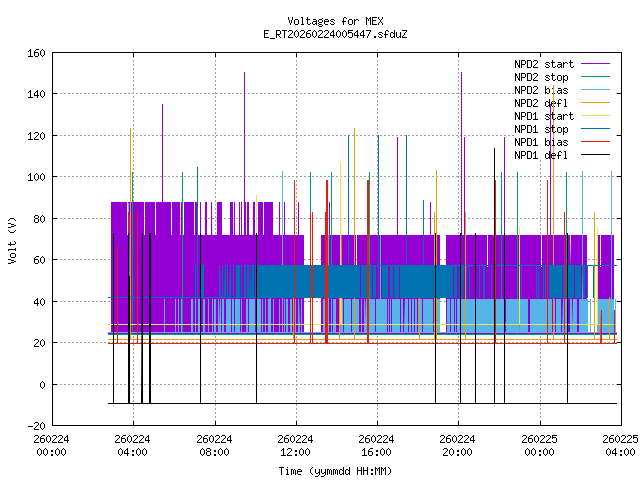Select the NPD1 stop legend label
640x480 pixels.
click(542, 129)
